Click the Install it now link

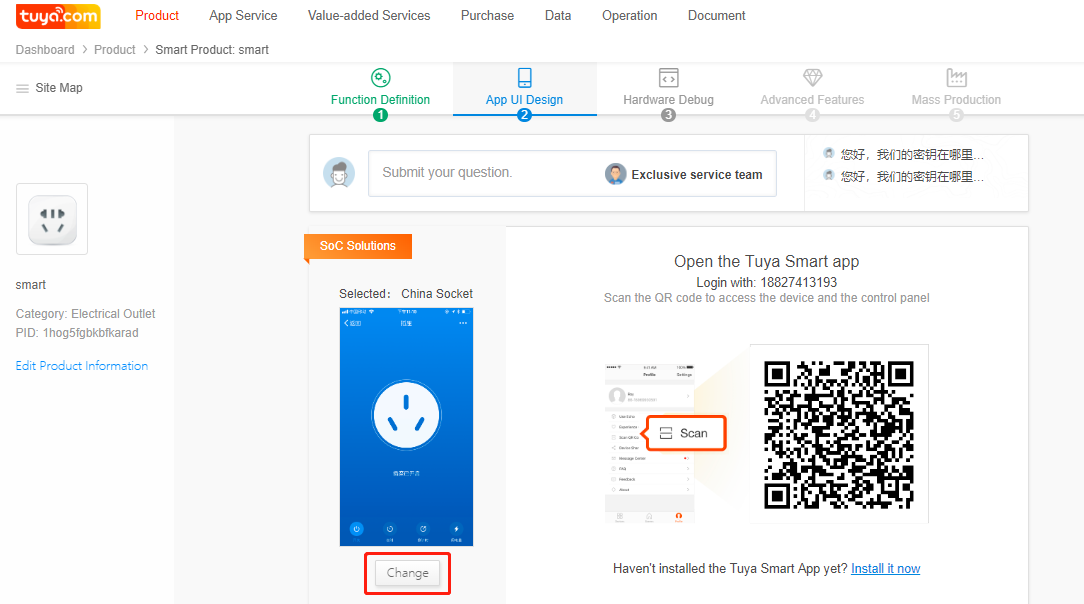(x=885, y=569)
